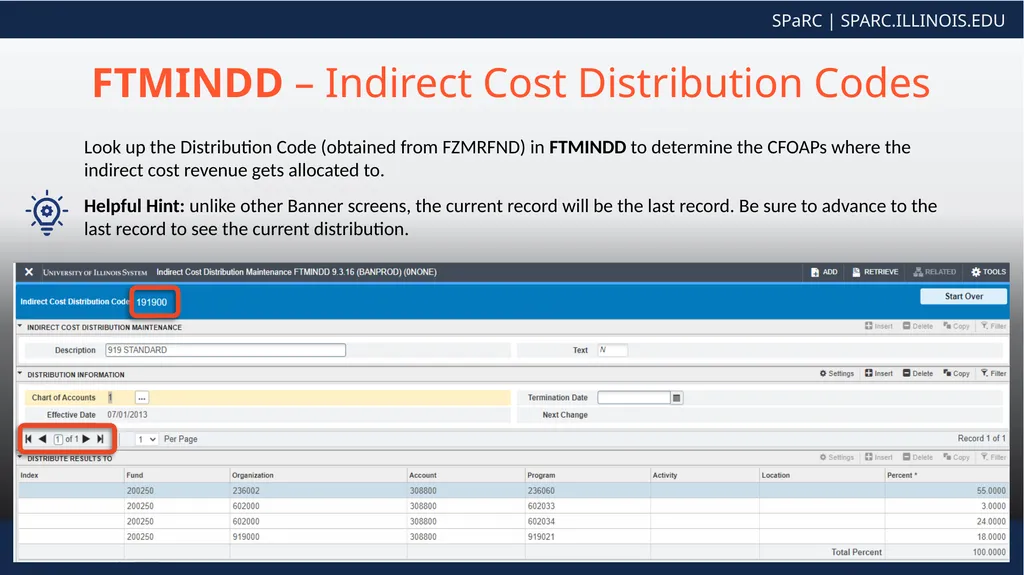Go to the first record
Viewport: 1024px width, 575px height.
click(x=29, y=439)
